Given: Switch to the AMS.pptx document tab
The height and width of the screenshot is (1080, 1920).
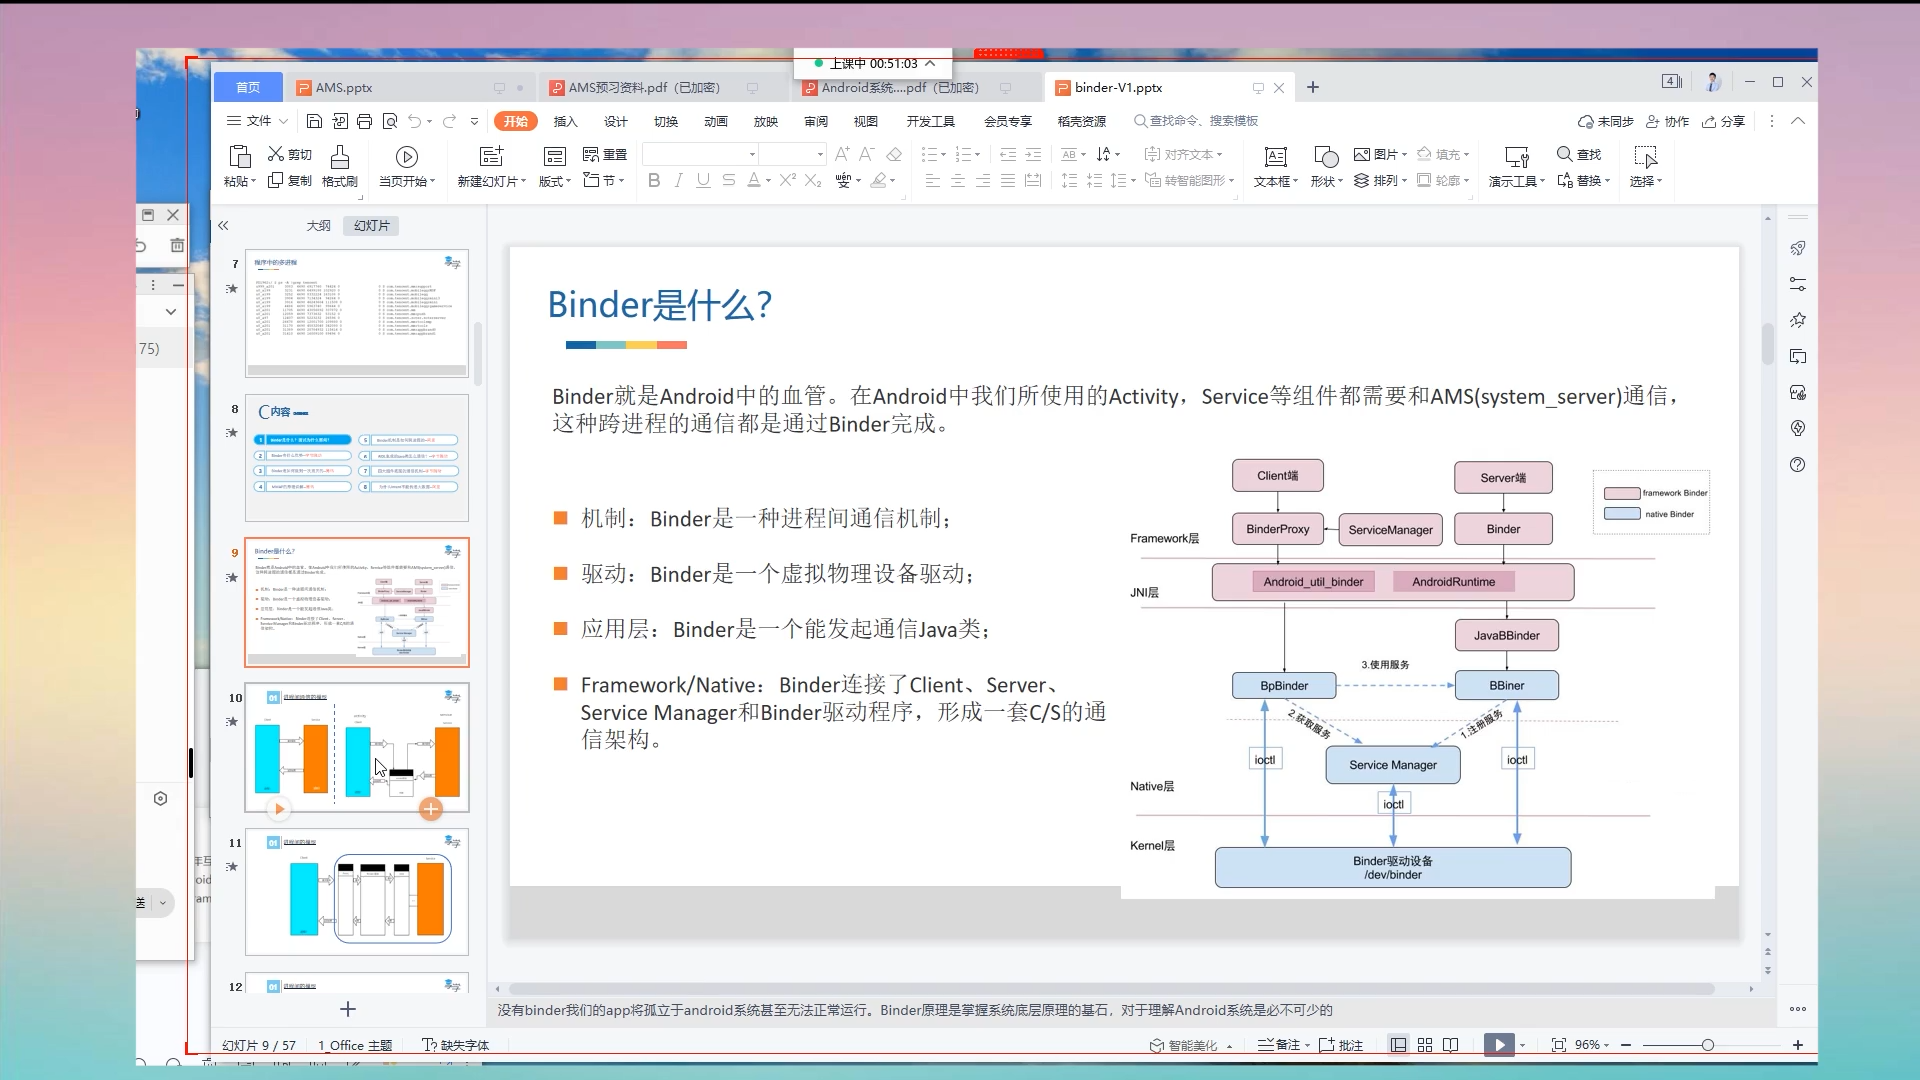Looking at the screenshot, I should tap(343, 88).
